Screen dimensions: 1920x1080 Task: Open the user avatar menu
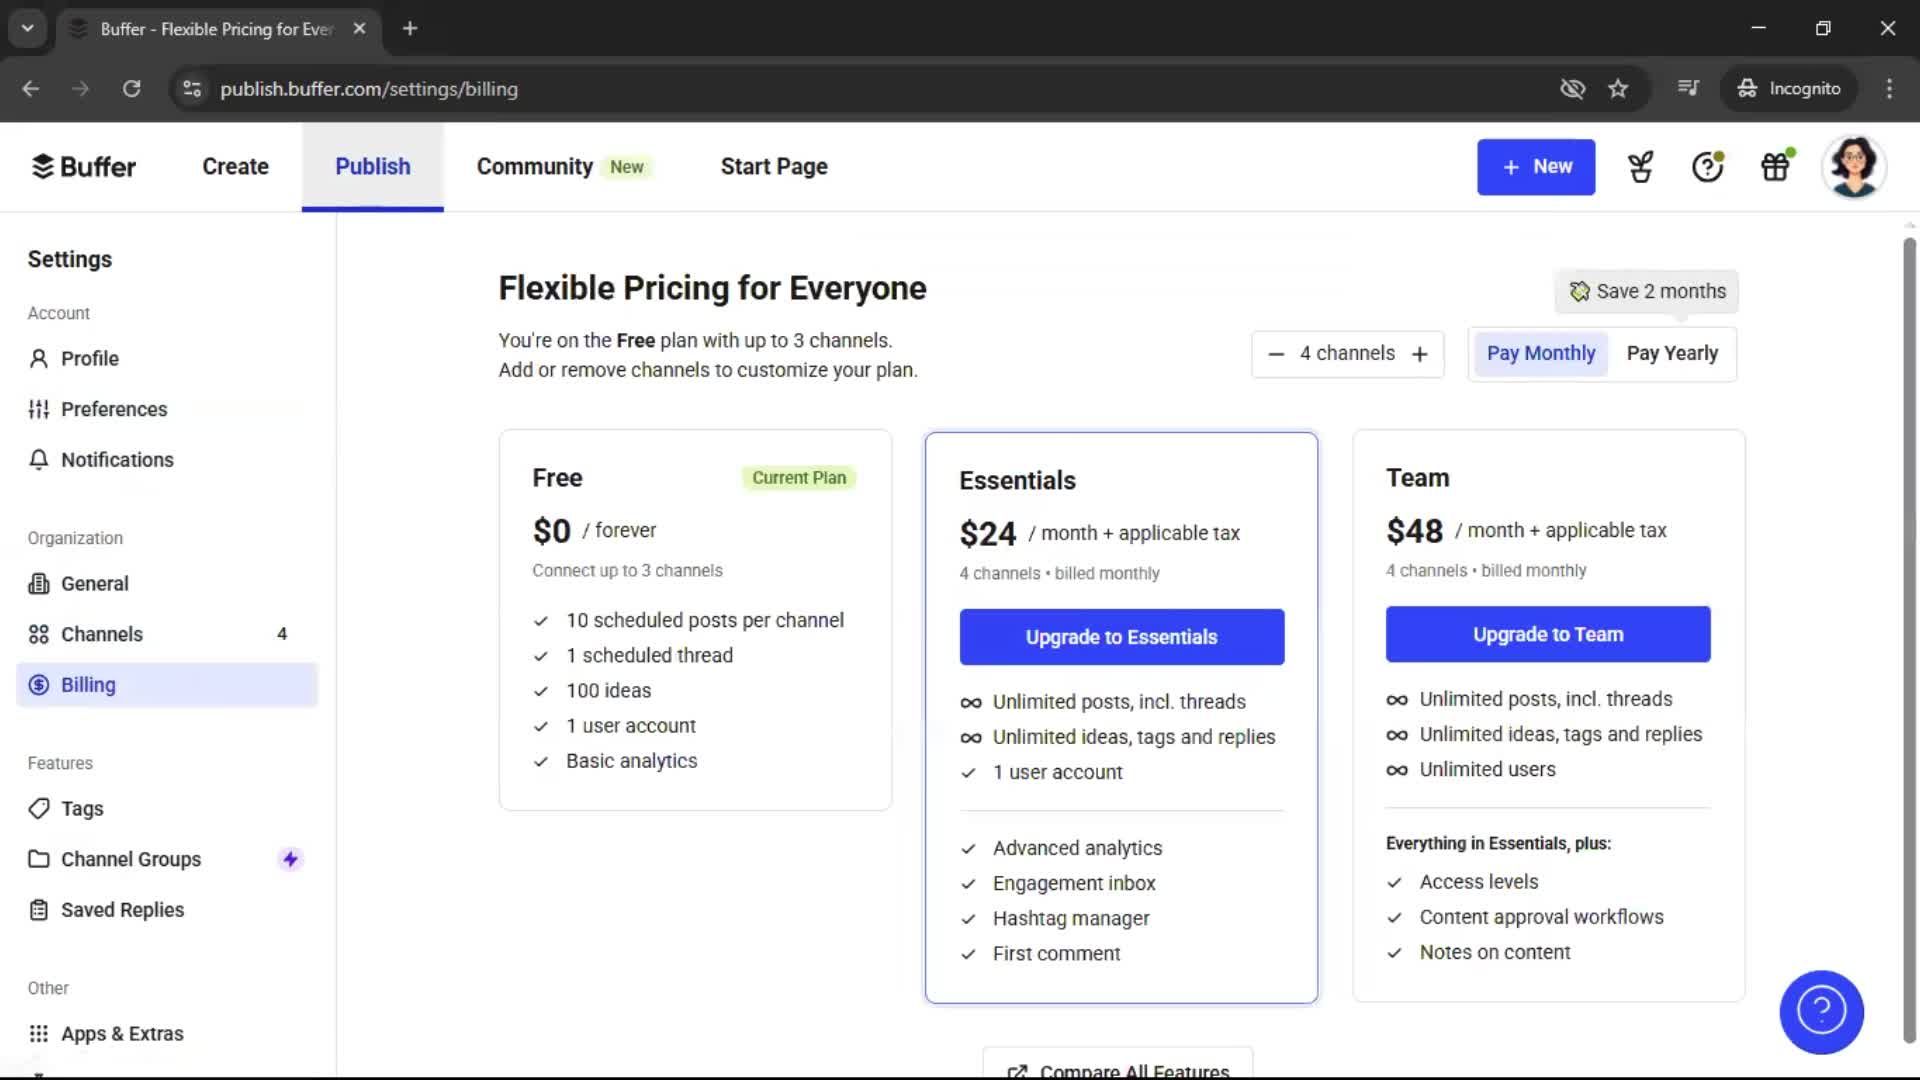pos(1853,167)
